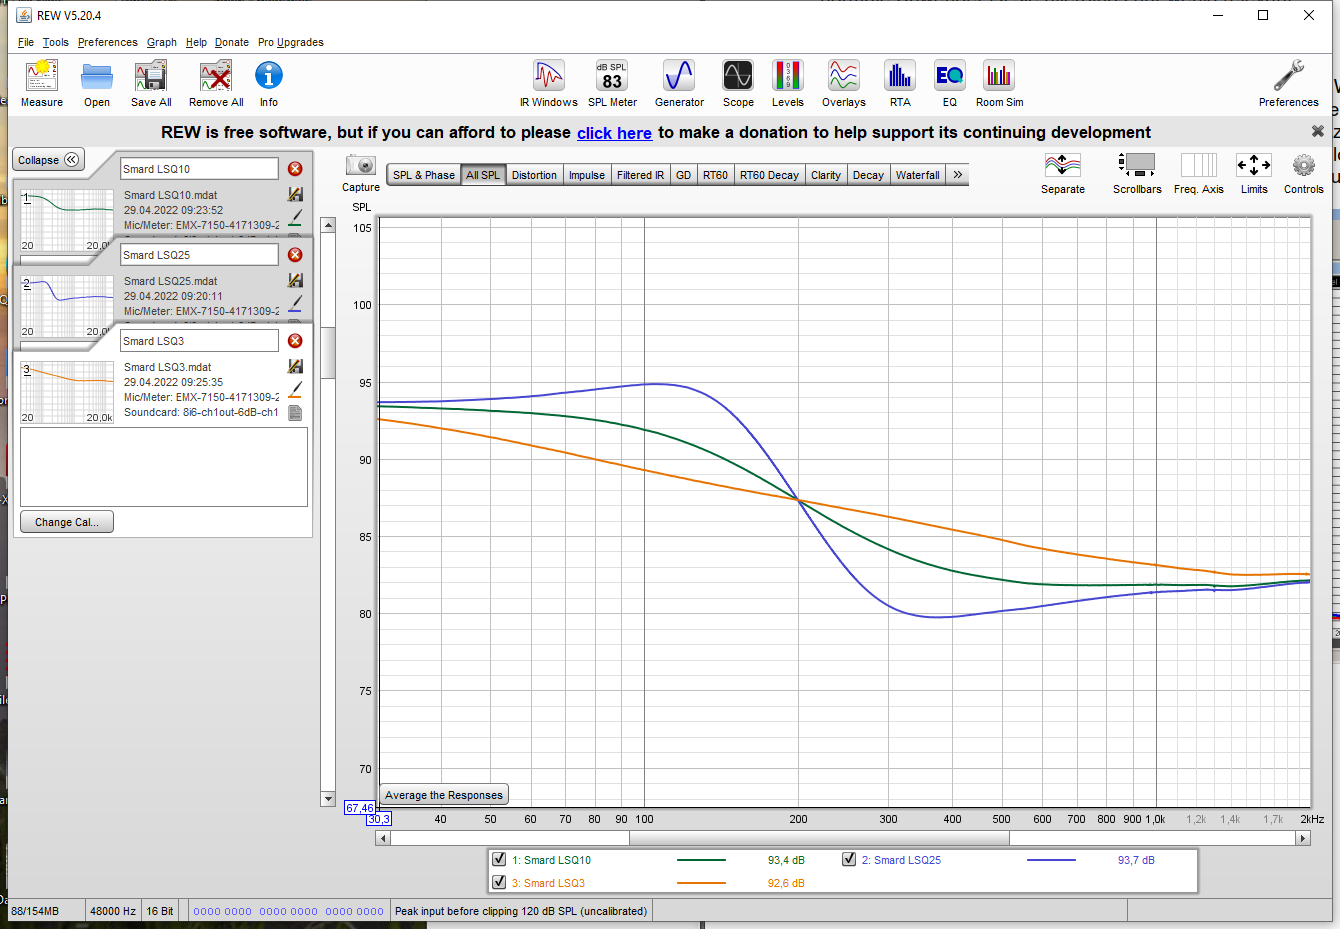Show more graph tabs with chevron
This screenshot has width=1340, height=929.
point(957,175)
